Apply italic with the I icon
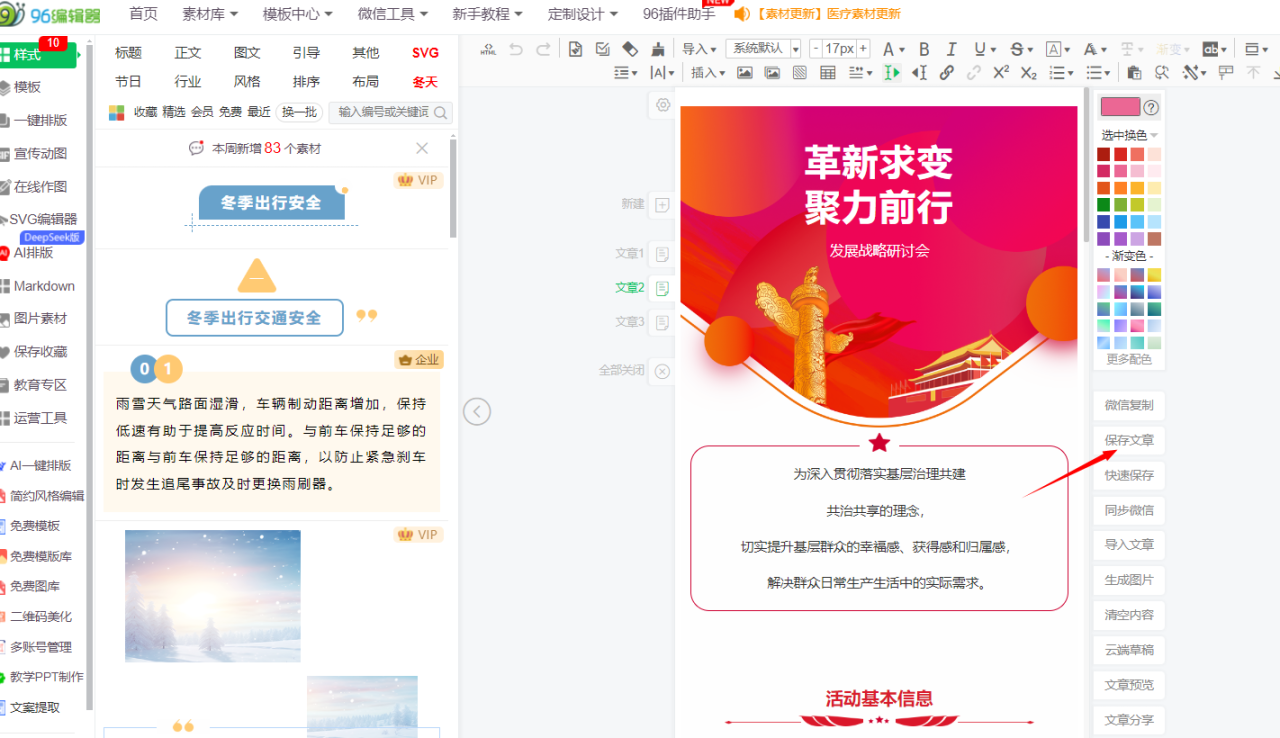This screenshot has height=738, width=1280. (x=951, y=49)
